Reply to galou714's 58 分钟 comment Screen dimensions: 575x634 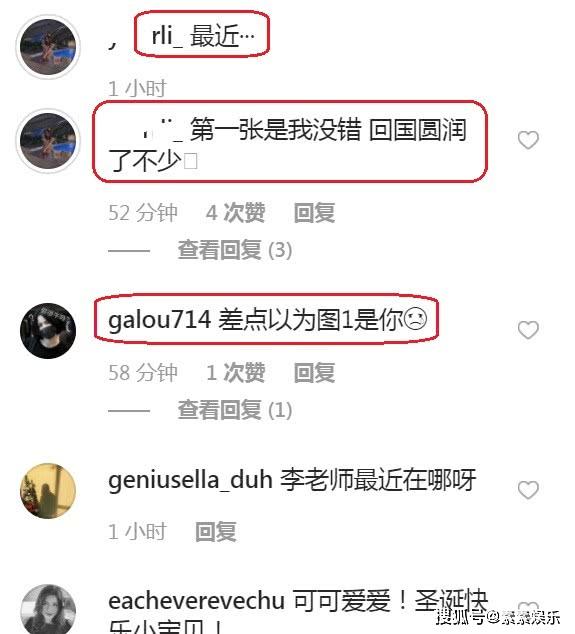point(314,372)
